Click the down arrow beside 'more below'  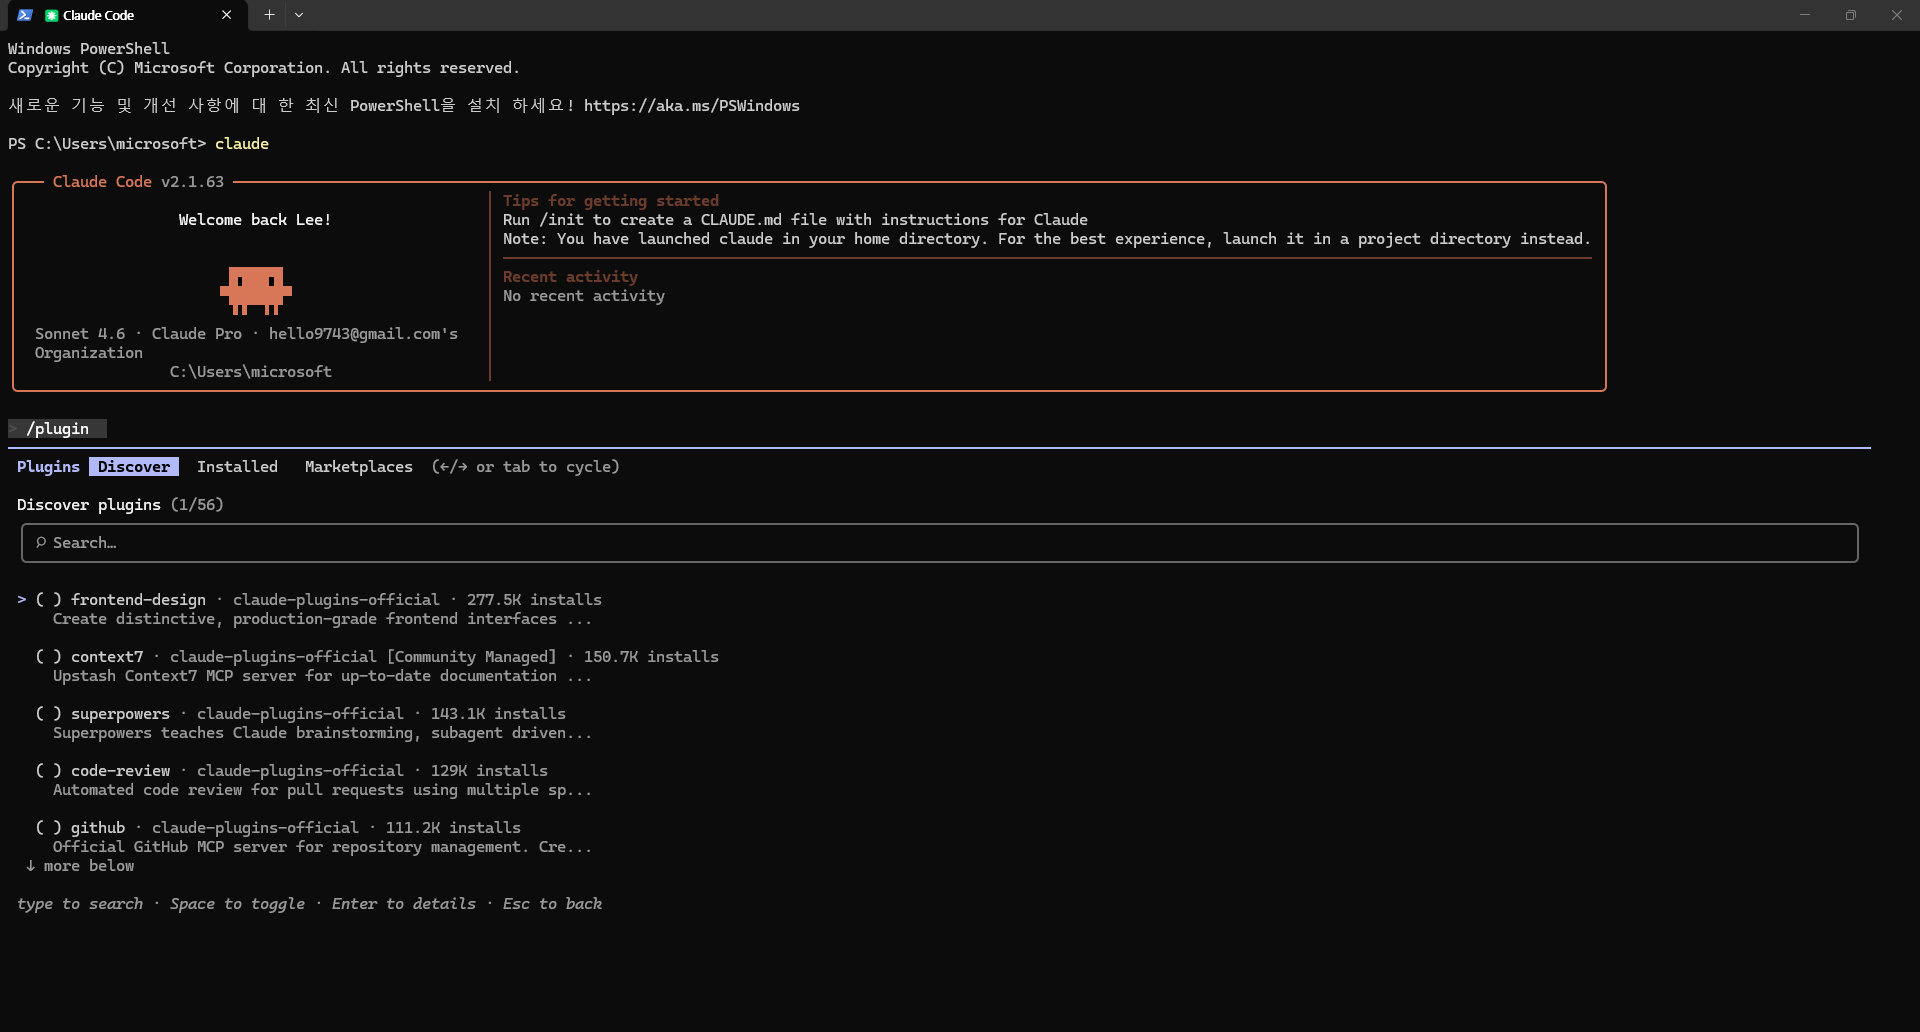(30, 866)
